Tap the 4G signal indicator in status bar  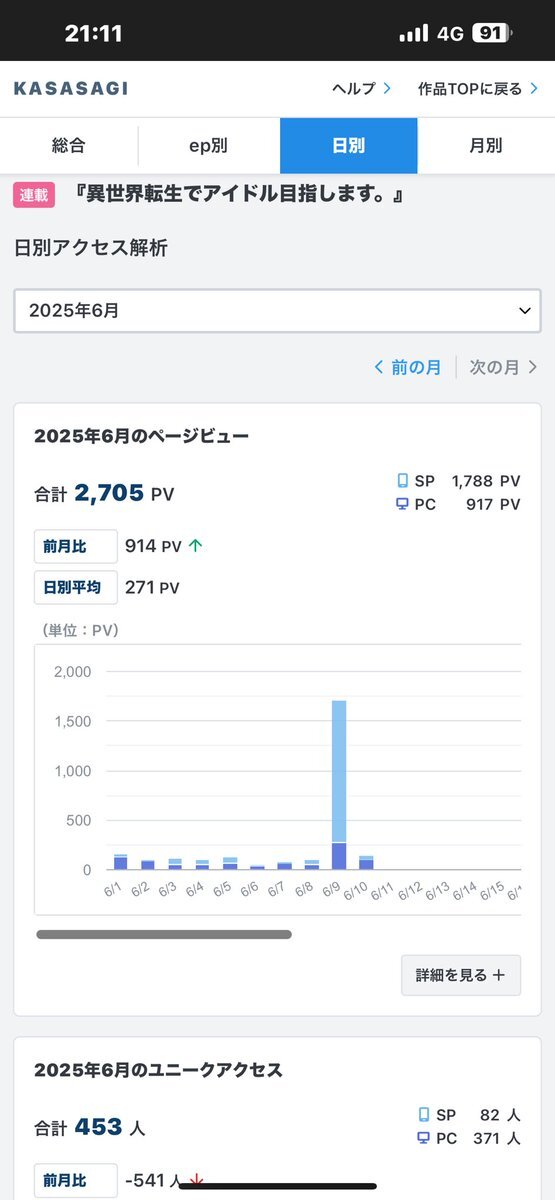(x=450, y=34)
